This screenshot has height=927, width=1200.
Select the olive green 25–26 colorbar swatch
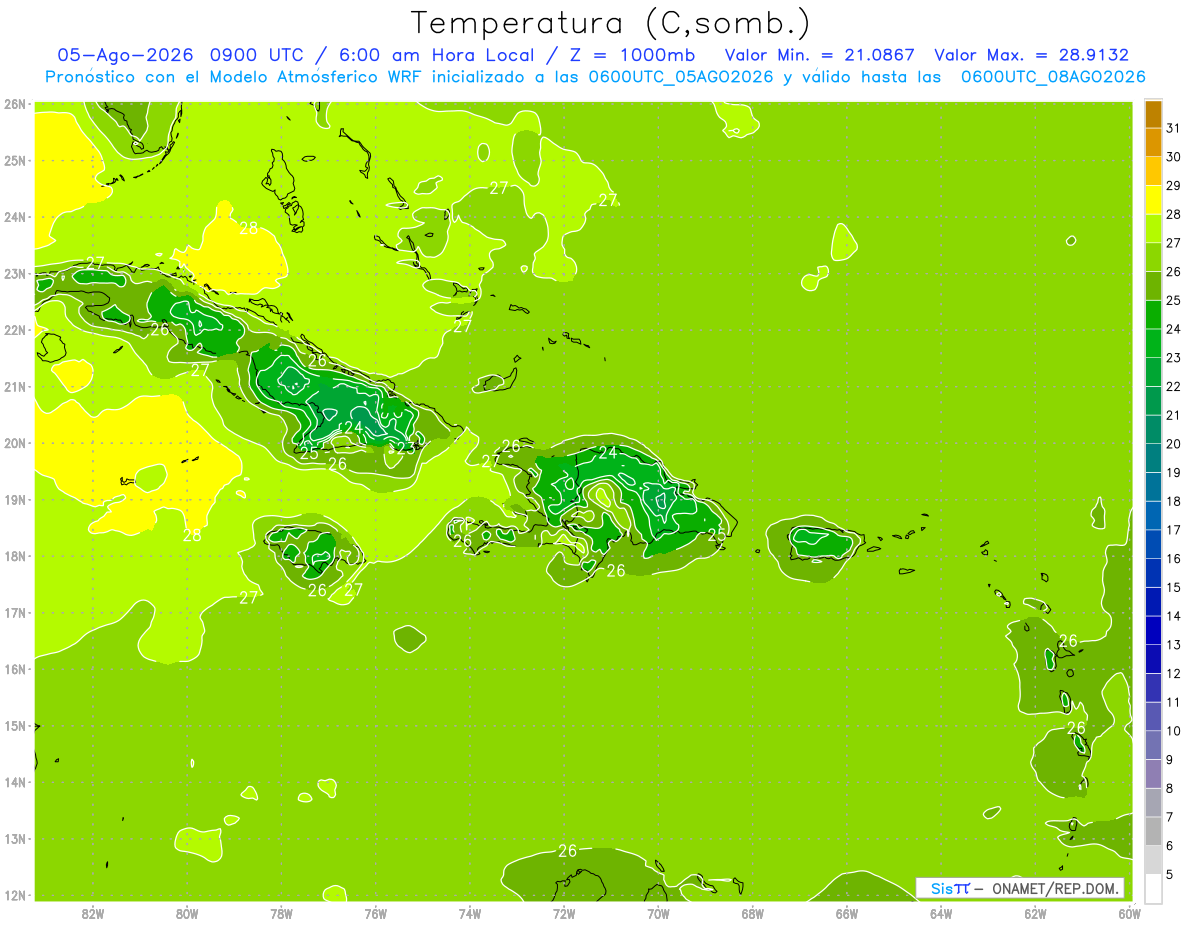1153,286
